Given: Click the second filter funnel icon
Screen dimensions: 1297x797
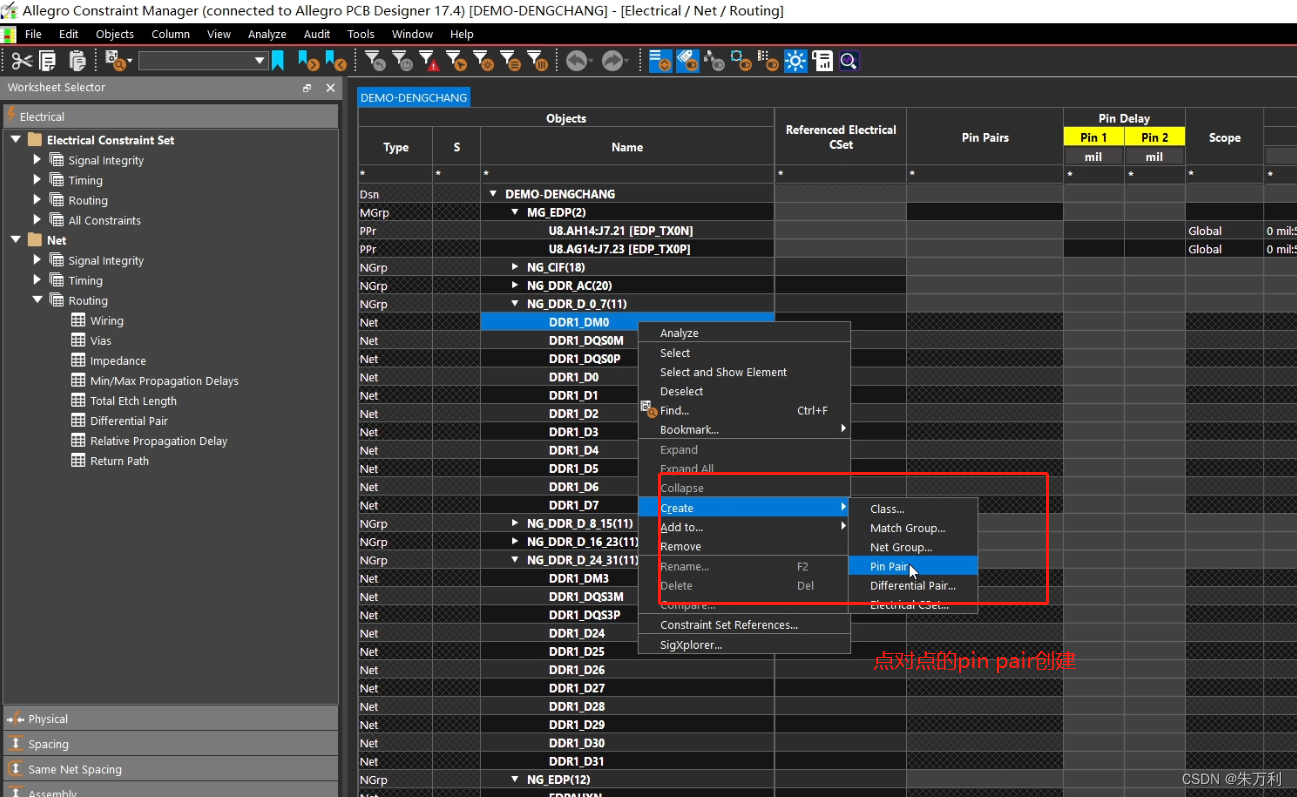Looking at the screenshot, I should (x=403, y=61).
